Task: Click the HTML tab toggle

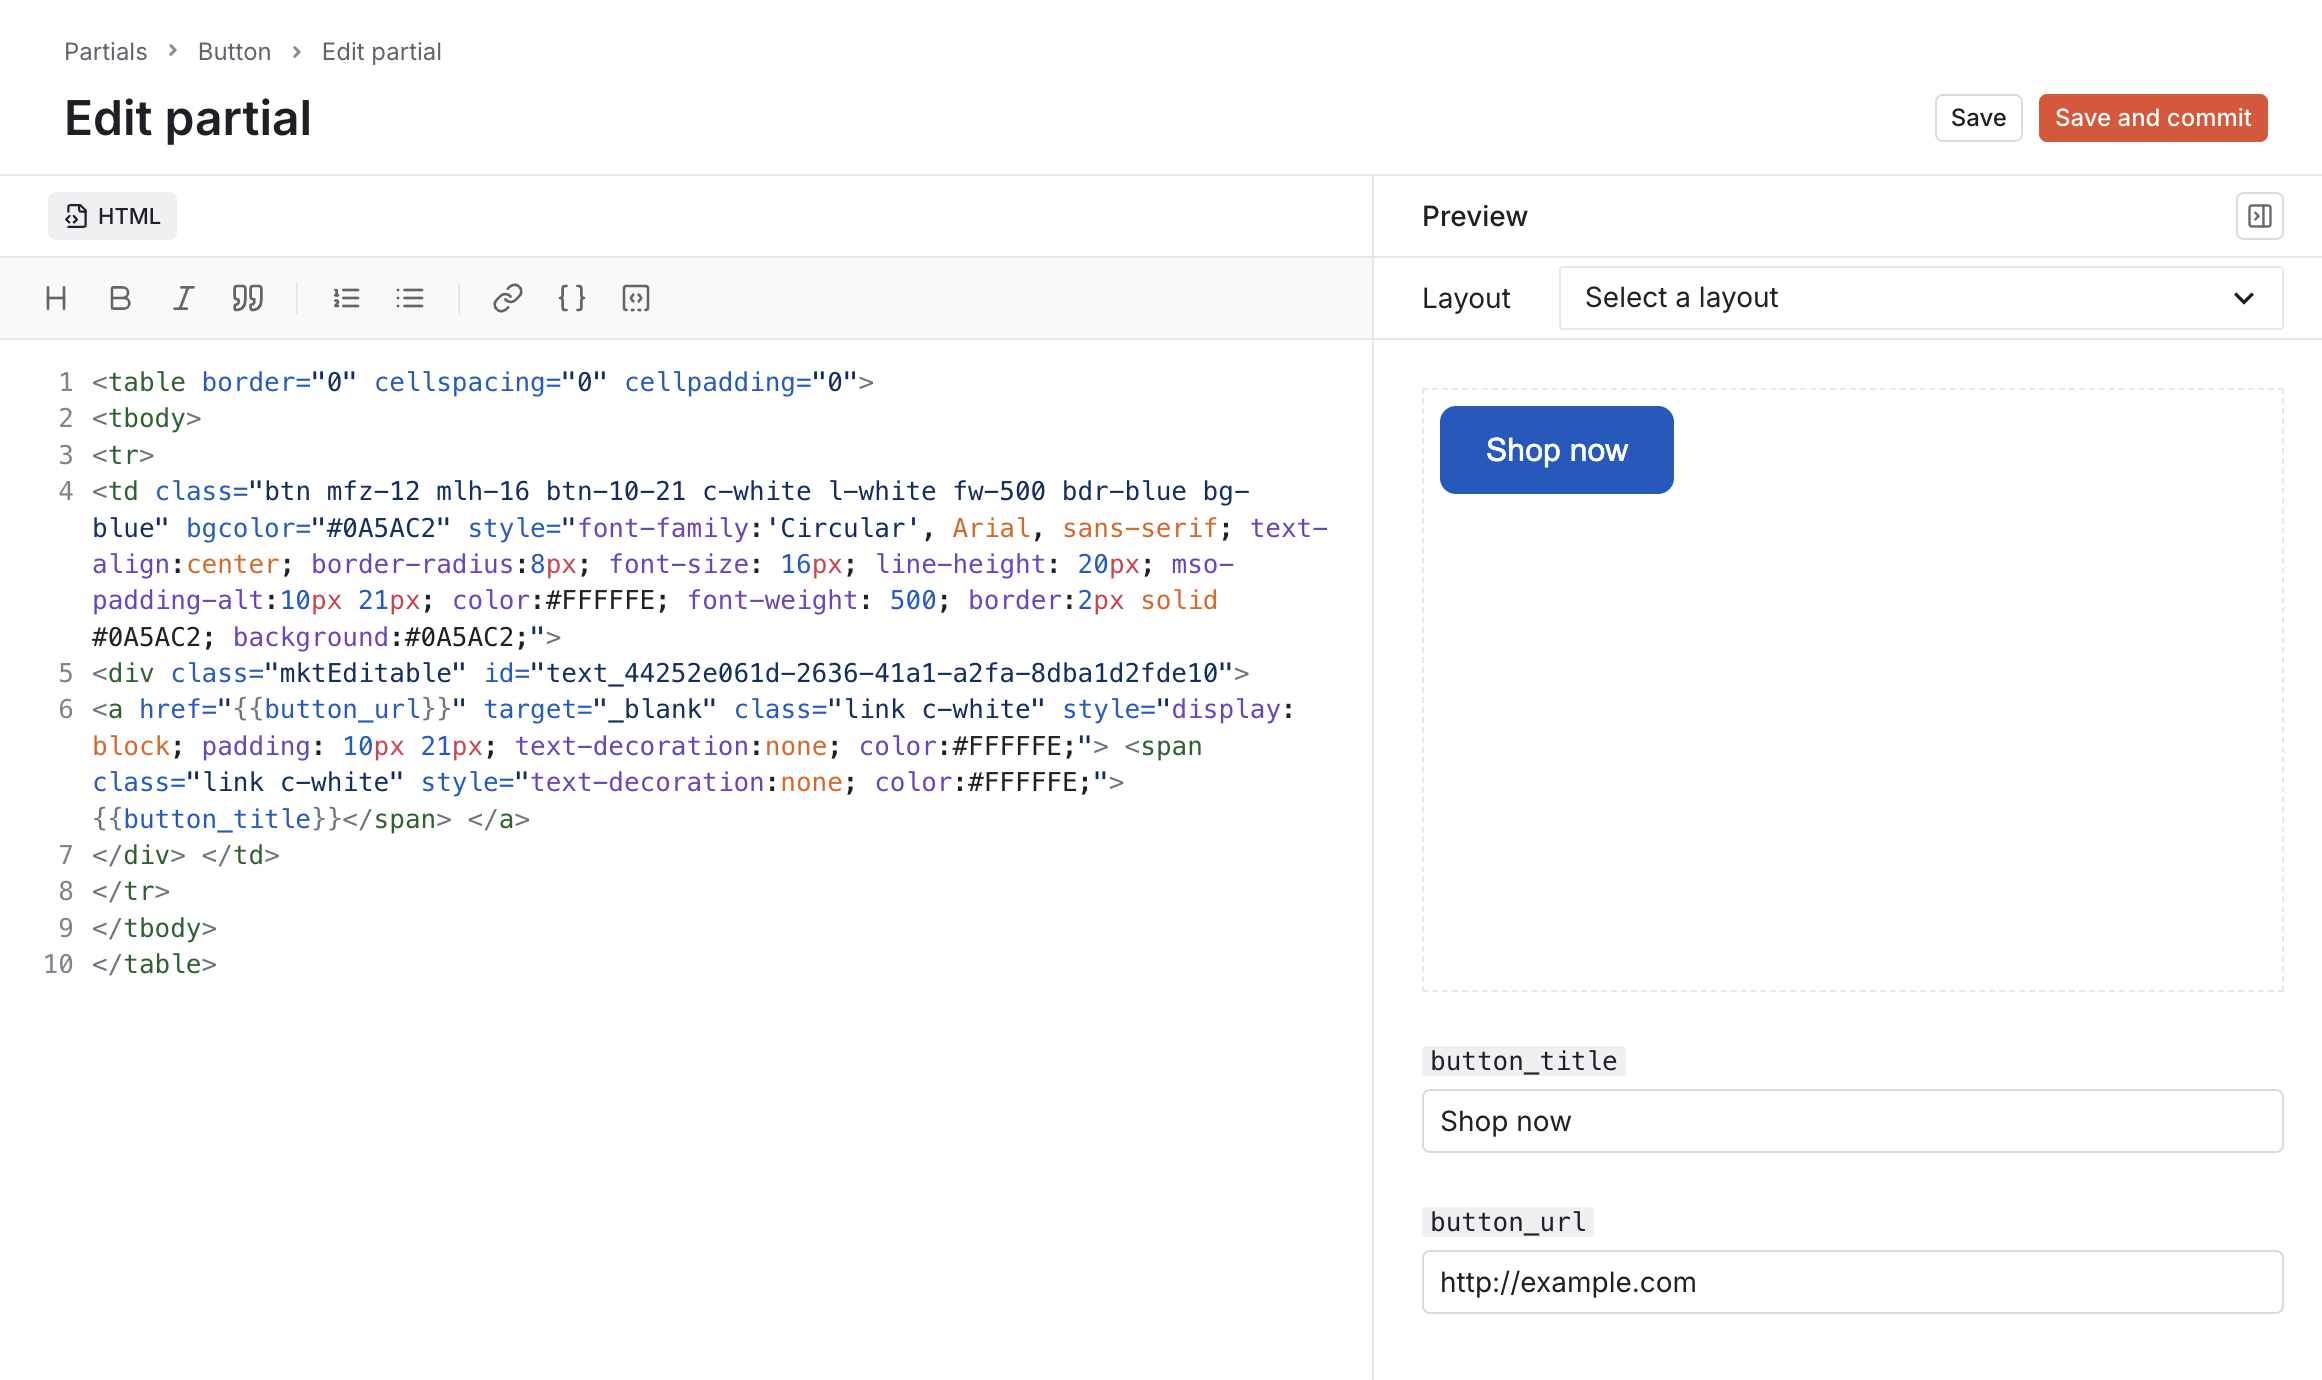Action: click(112, 214)
